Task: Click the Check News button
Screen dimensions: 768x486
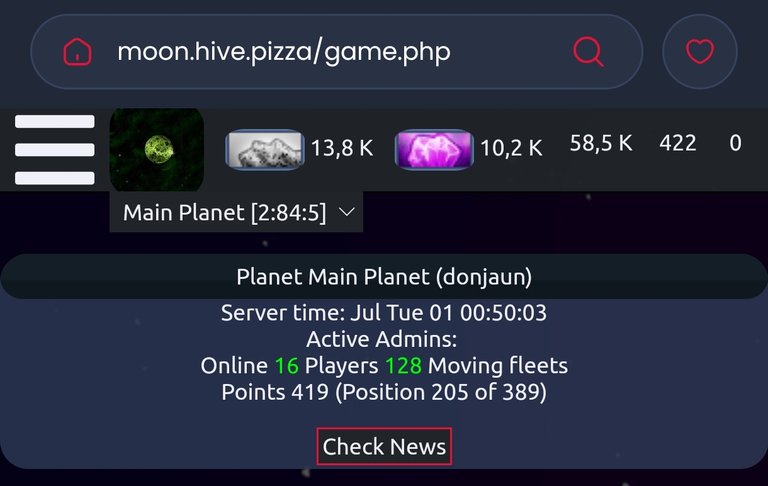Action: pos(384,446)
